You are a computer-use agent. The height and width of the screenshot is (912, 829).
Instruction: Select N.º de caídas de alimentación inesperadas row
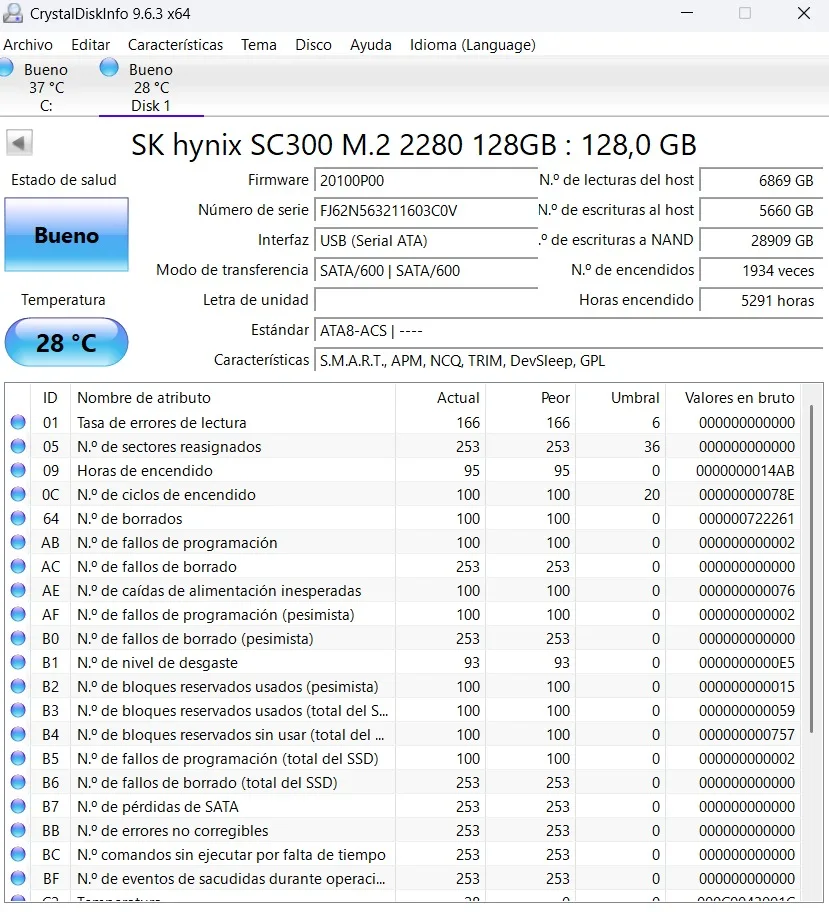[x=403, y=590]
